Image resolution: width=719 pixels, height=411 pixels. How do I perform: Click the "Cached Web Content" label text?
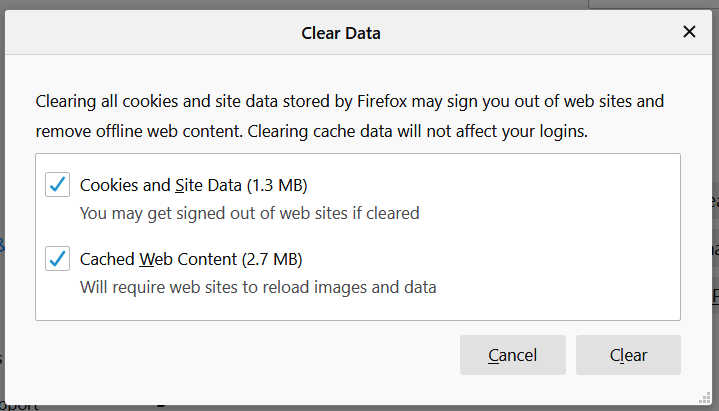[x=158, y=260]
